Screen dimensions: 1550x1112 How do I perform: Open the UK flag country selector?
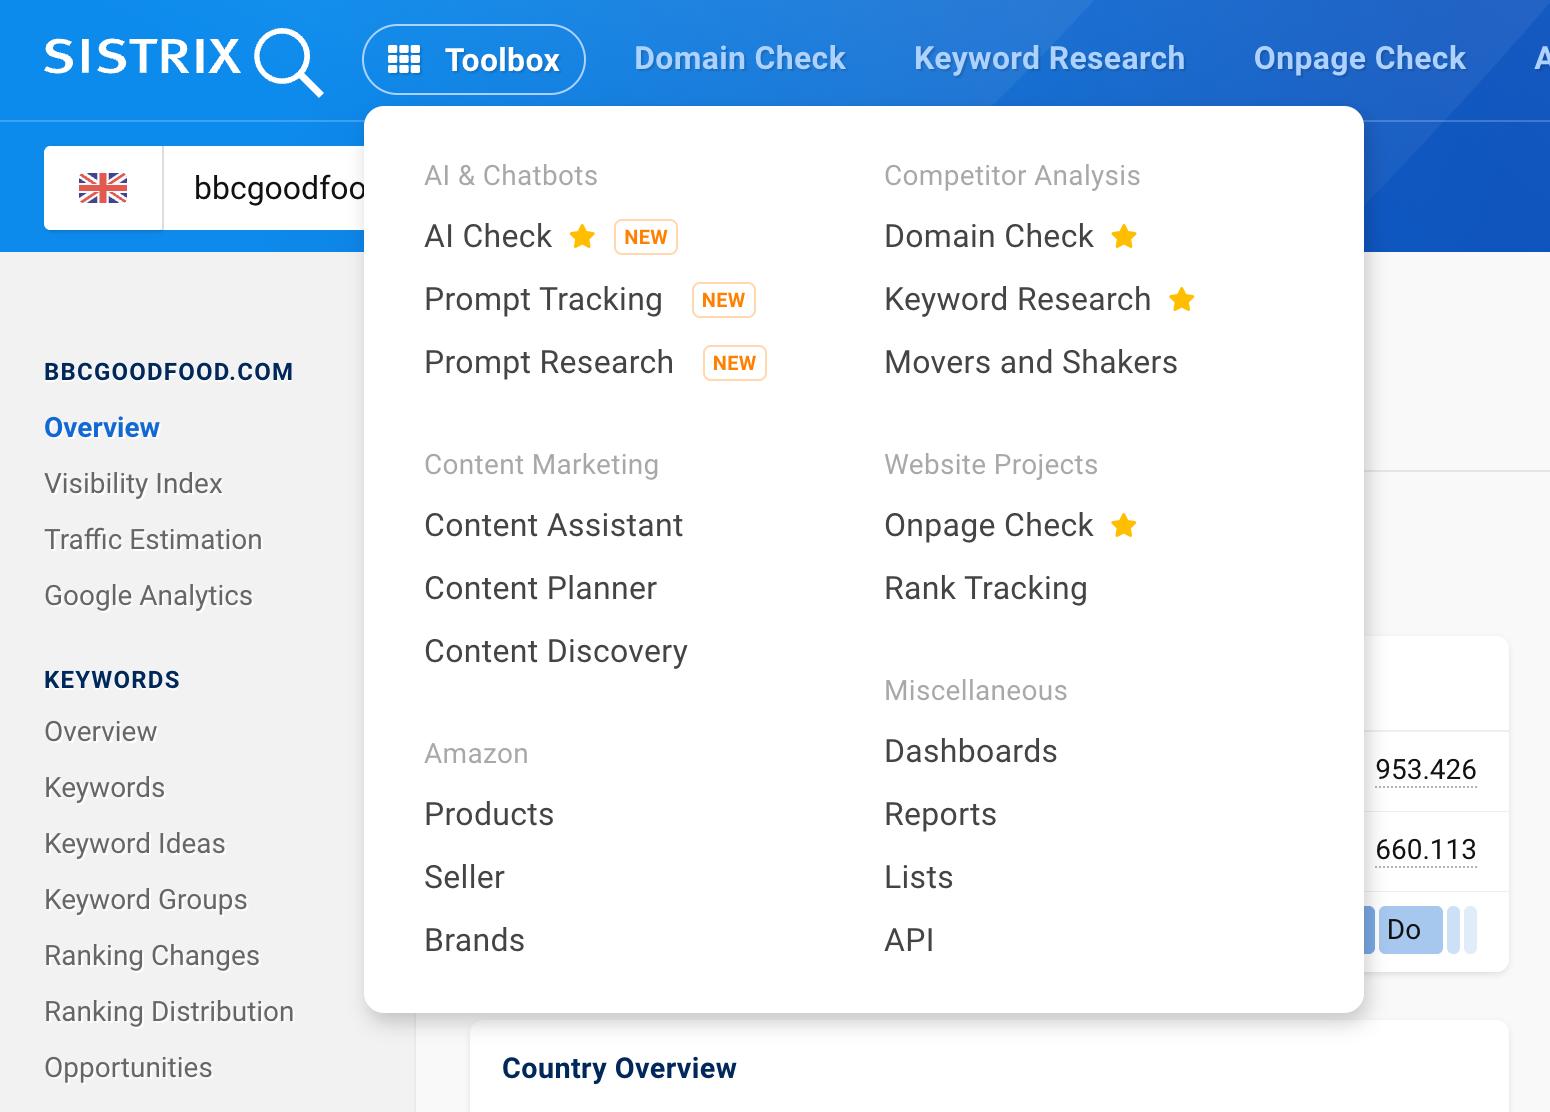coord(103,188)
